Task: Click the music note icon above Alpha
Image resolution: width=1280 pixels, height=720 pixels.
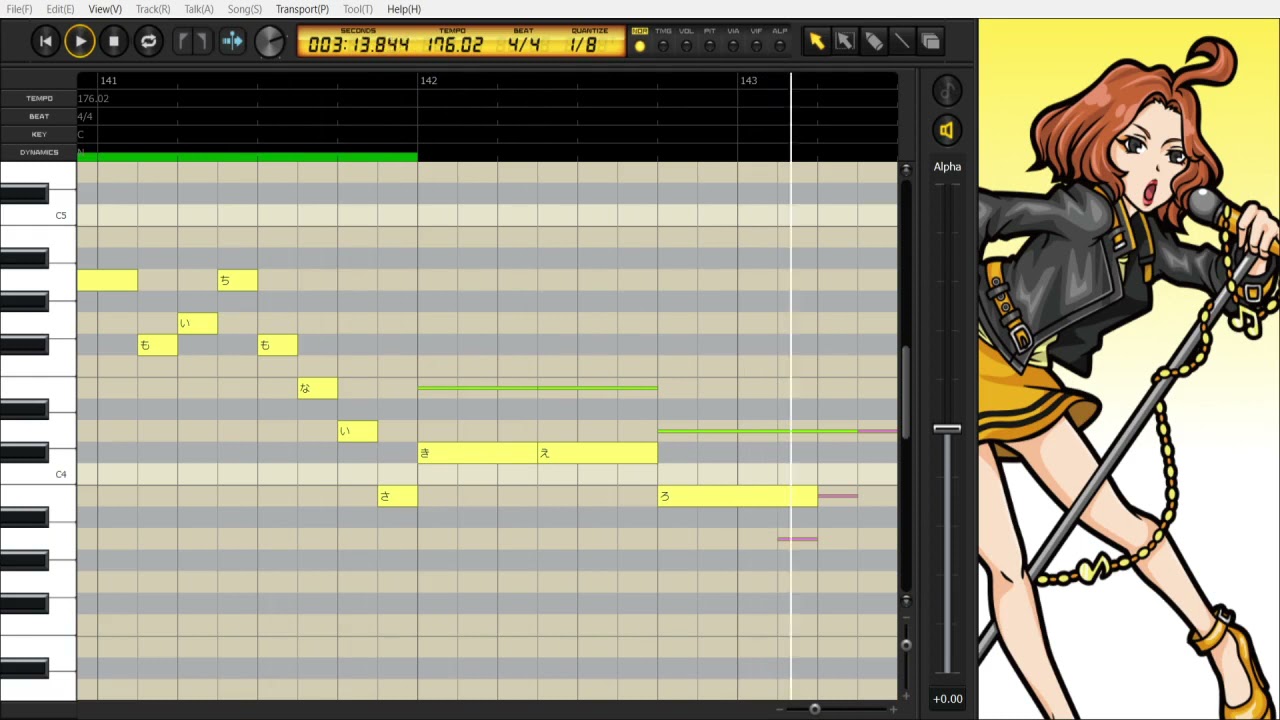Action: pos(947,90)
